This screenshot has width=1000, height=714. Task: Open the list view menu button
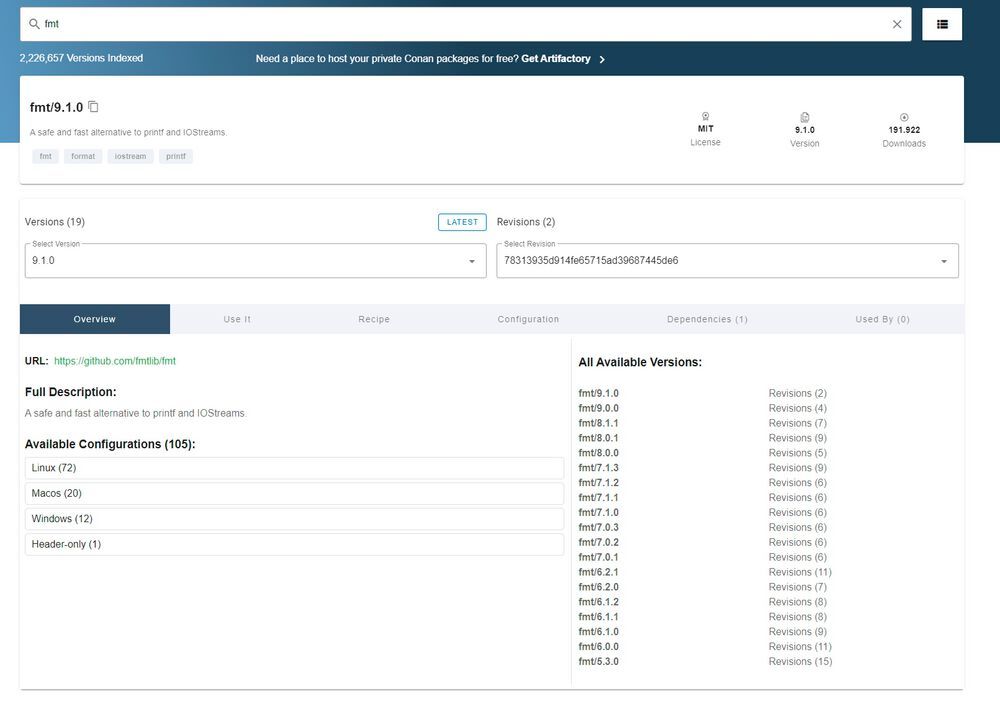click(x=942, y=24)
